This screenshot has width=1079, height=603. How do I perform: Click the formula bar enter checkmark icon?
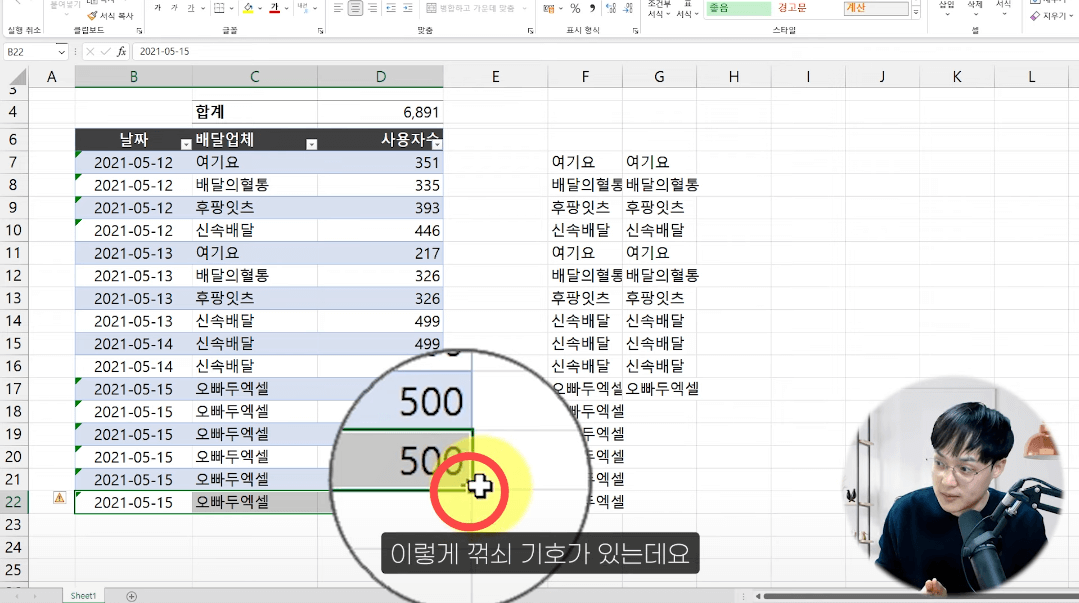coord(105,51)
